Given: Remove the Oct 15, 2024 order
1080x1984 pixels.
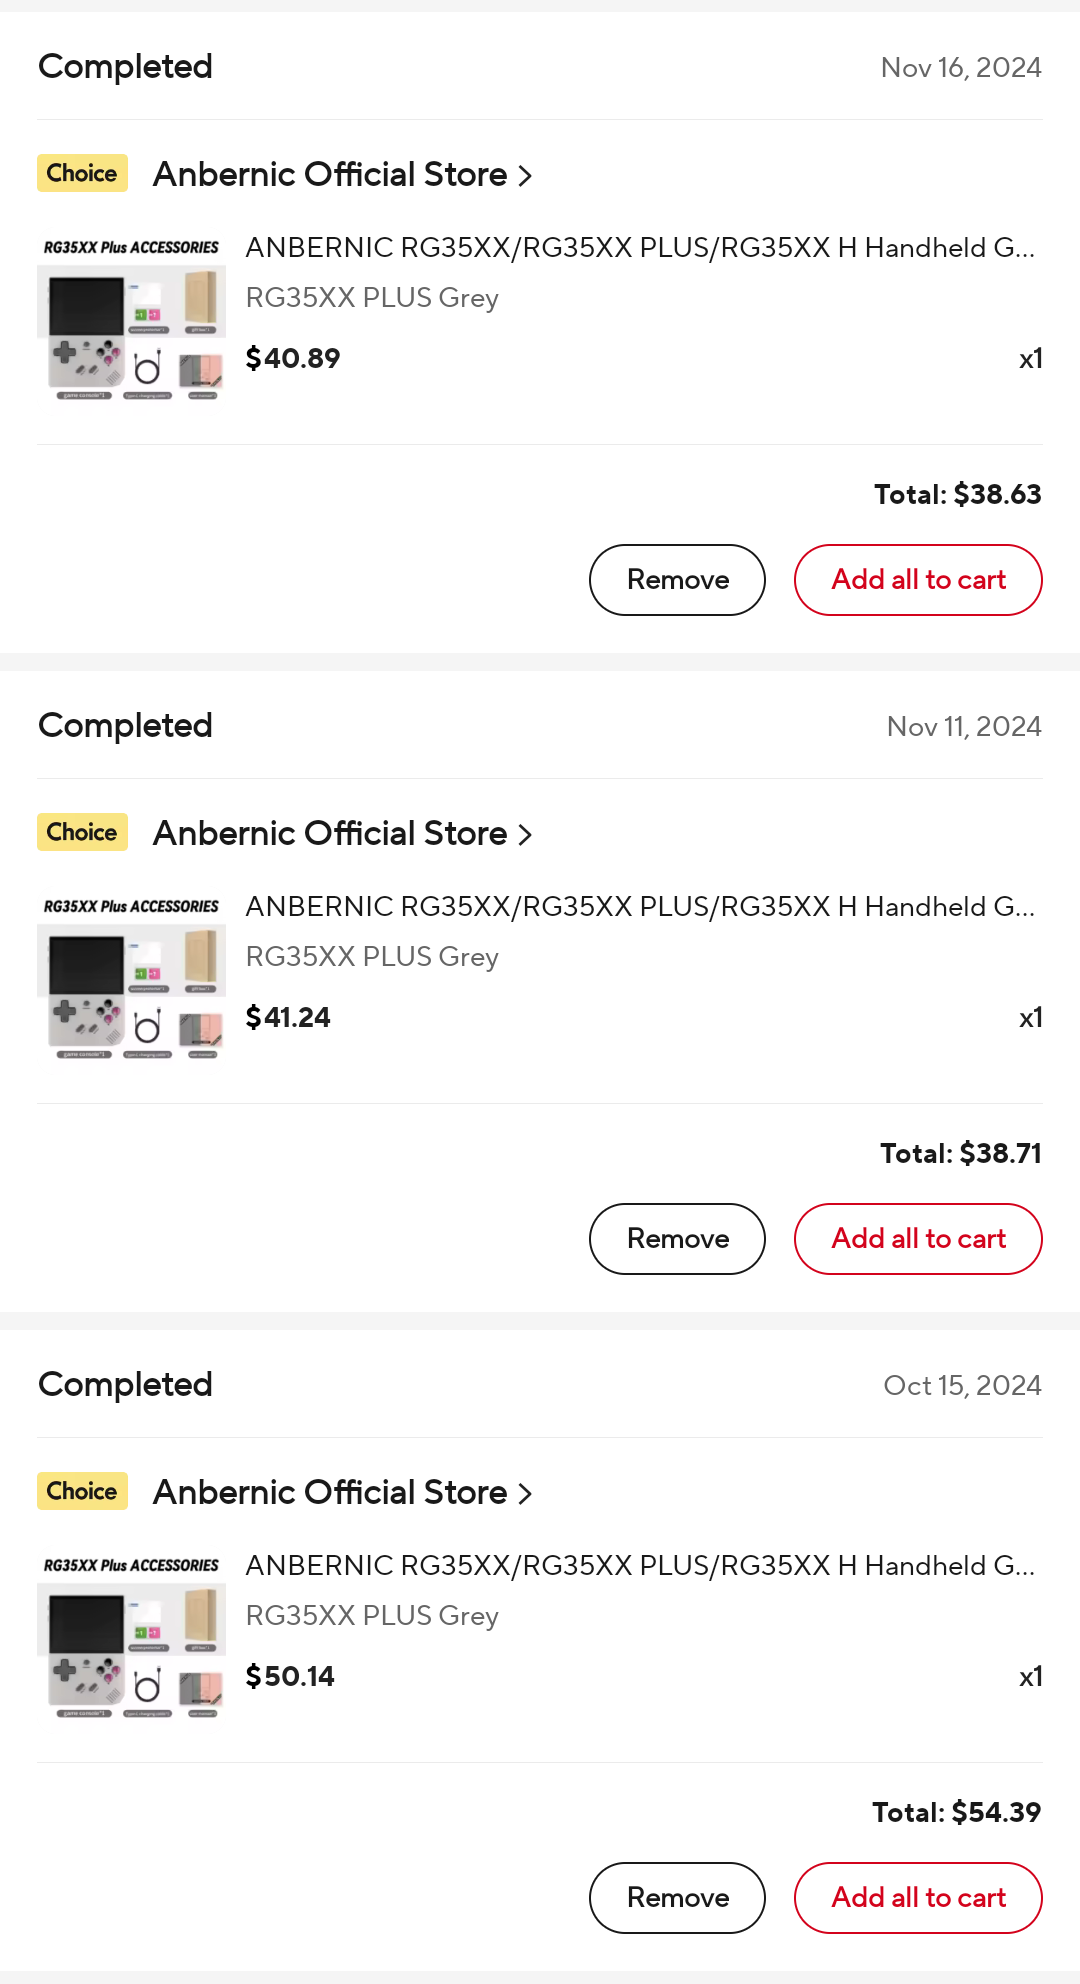Looking at the screenshot, I should click(x=677, y=1898).
